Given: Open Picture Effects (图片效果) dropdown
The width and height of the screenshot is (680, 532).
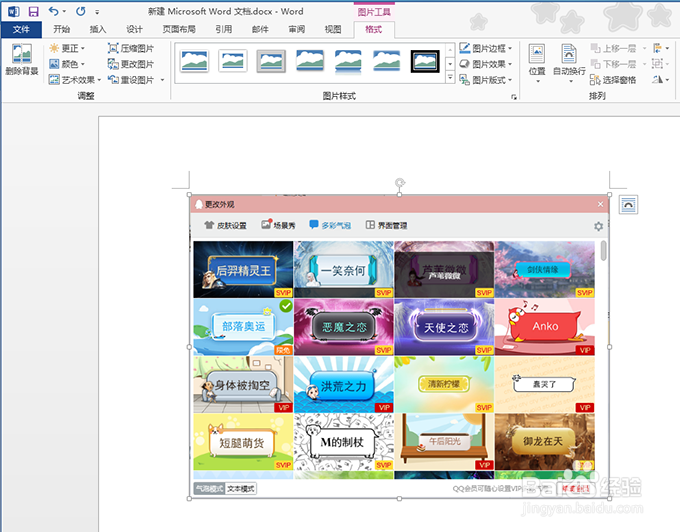Looking at the screenshot, I should coord(486,64).
